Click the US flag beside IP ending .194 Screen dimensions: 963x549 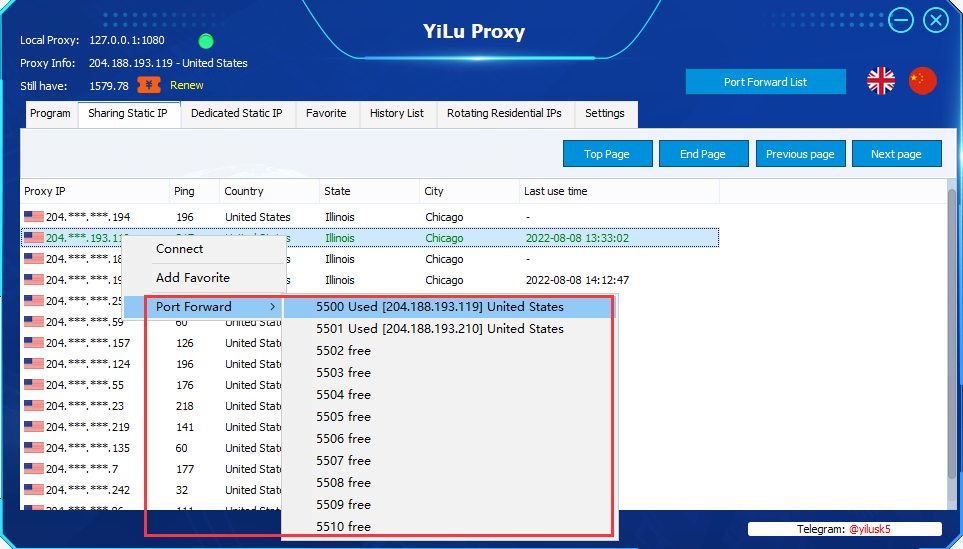(x=34, y=216)
